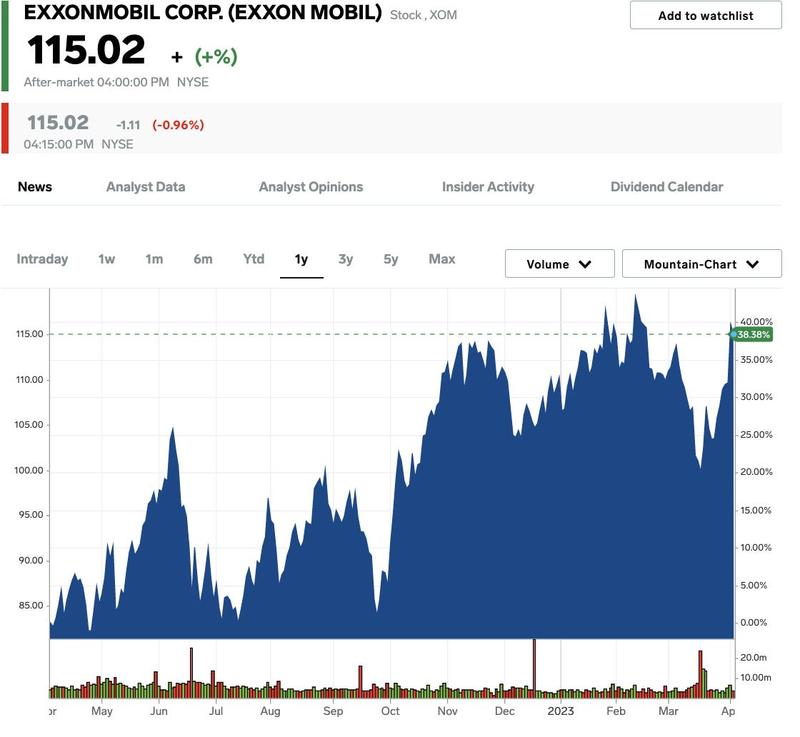Choose the 5y chart range
The height and width of the screenshot is (737, 800).
[x=391, y=259]
